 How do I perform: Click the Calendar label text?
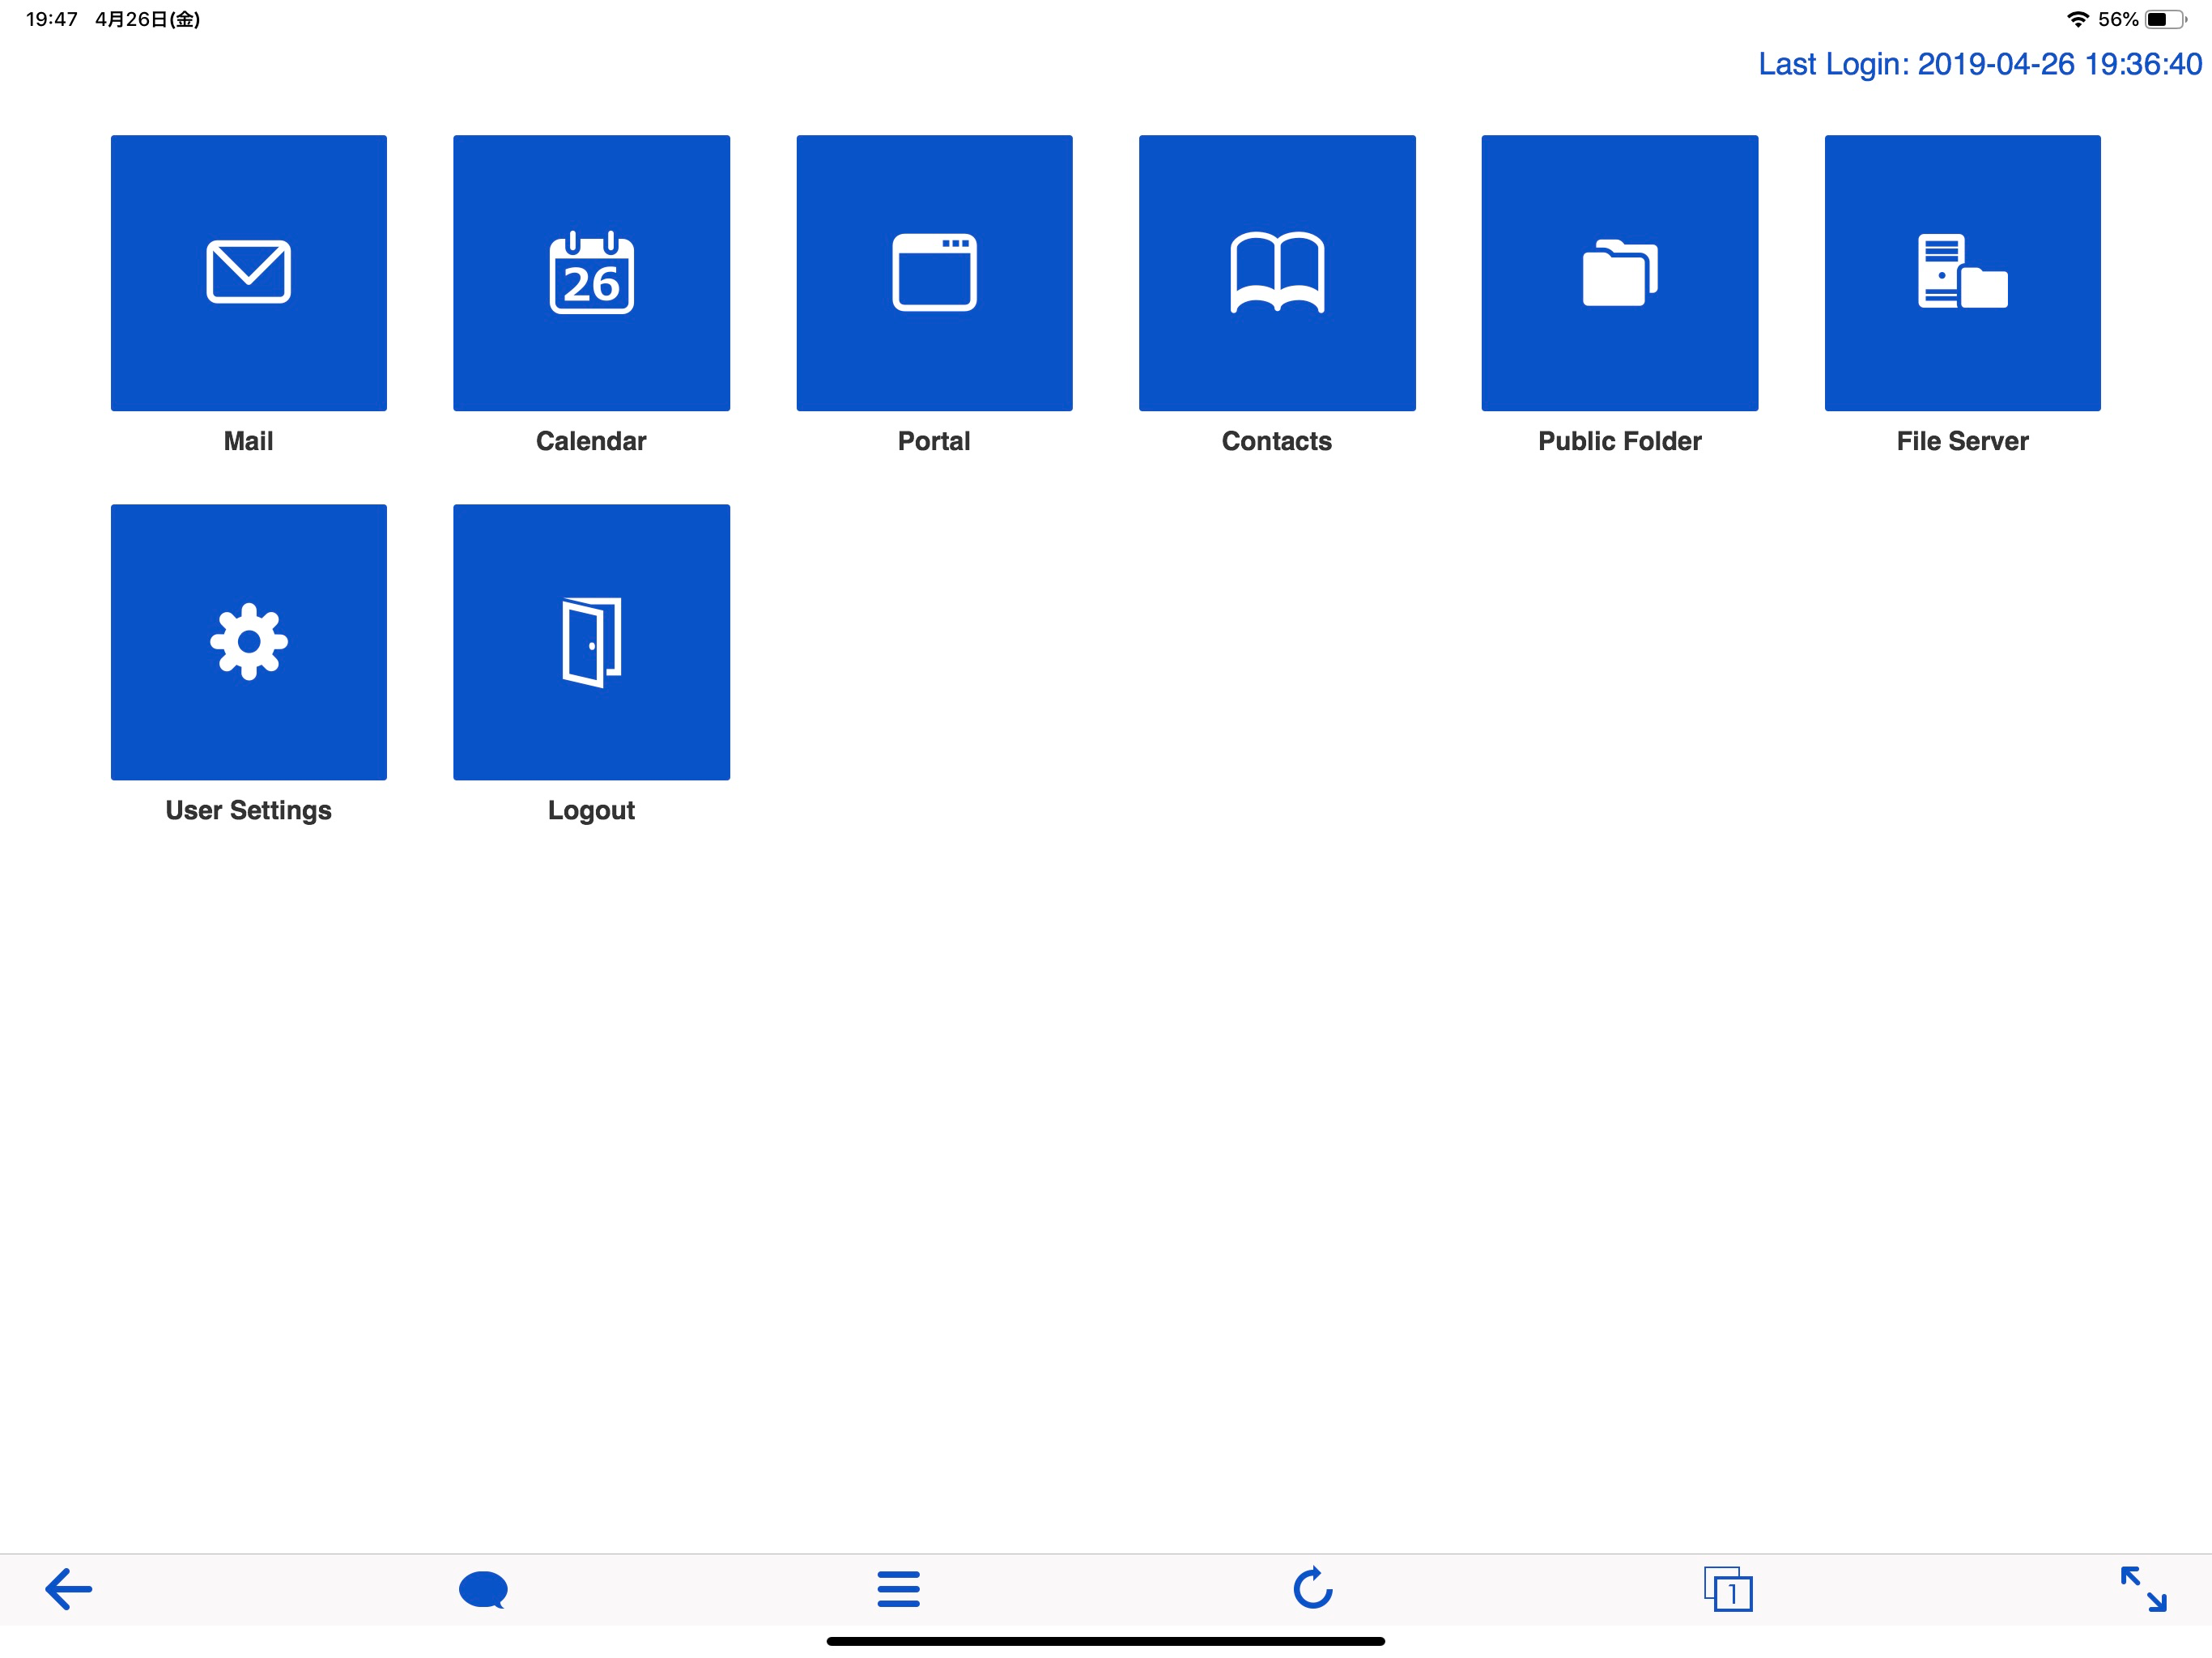591,441
